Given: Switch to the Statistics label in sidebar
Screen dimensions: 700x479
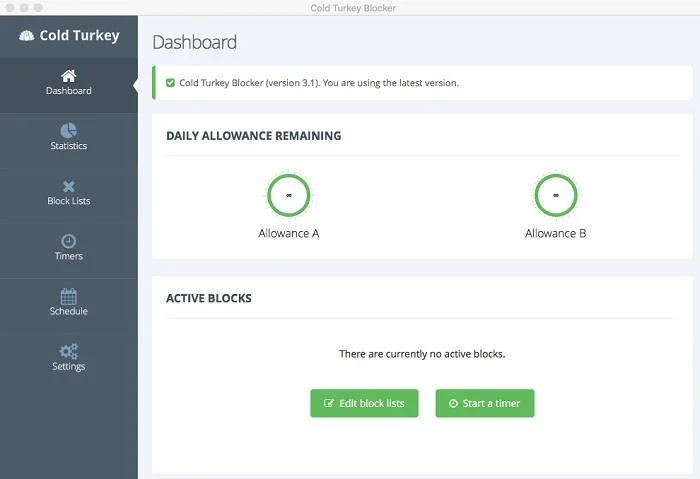Looking at the screenshot, I should click(68, 146).
